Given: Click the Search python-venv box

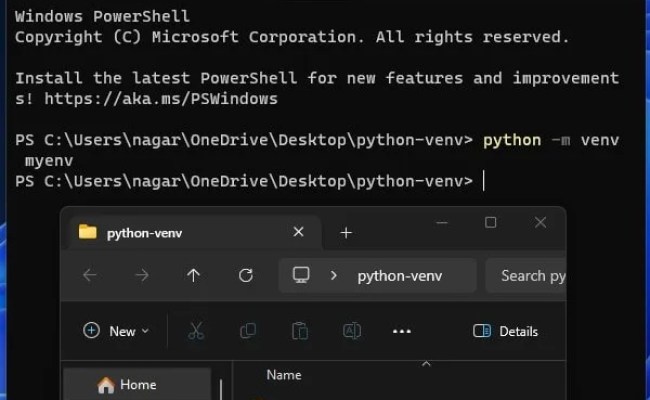Looking at the screenshot, I should pos(526,276).
